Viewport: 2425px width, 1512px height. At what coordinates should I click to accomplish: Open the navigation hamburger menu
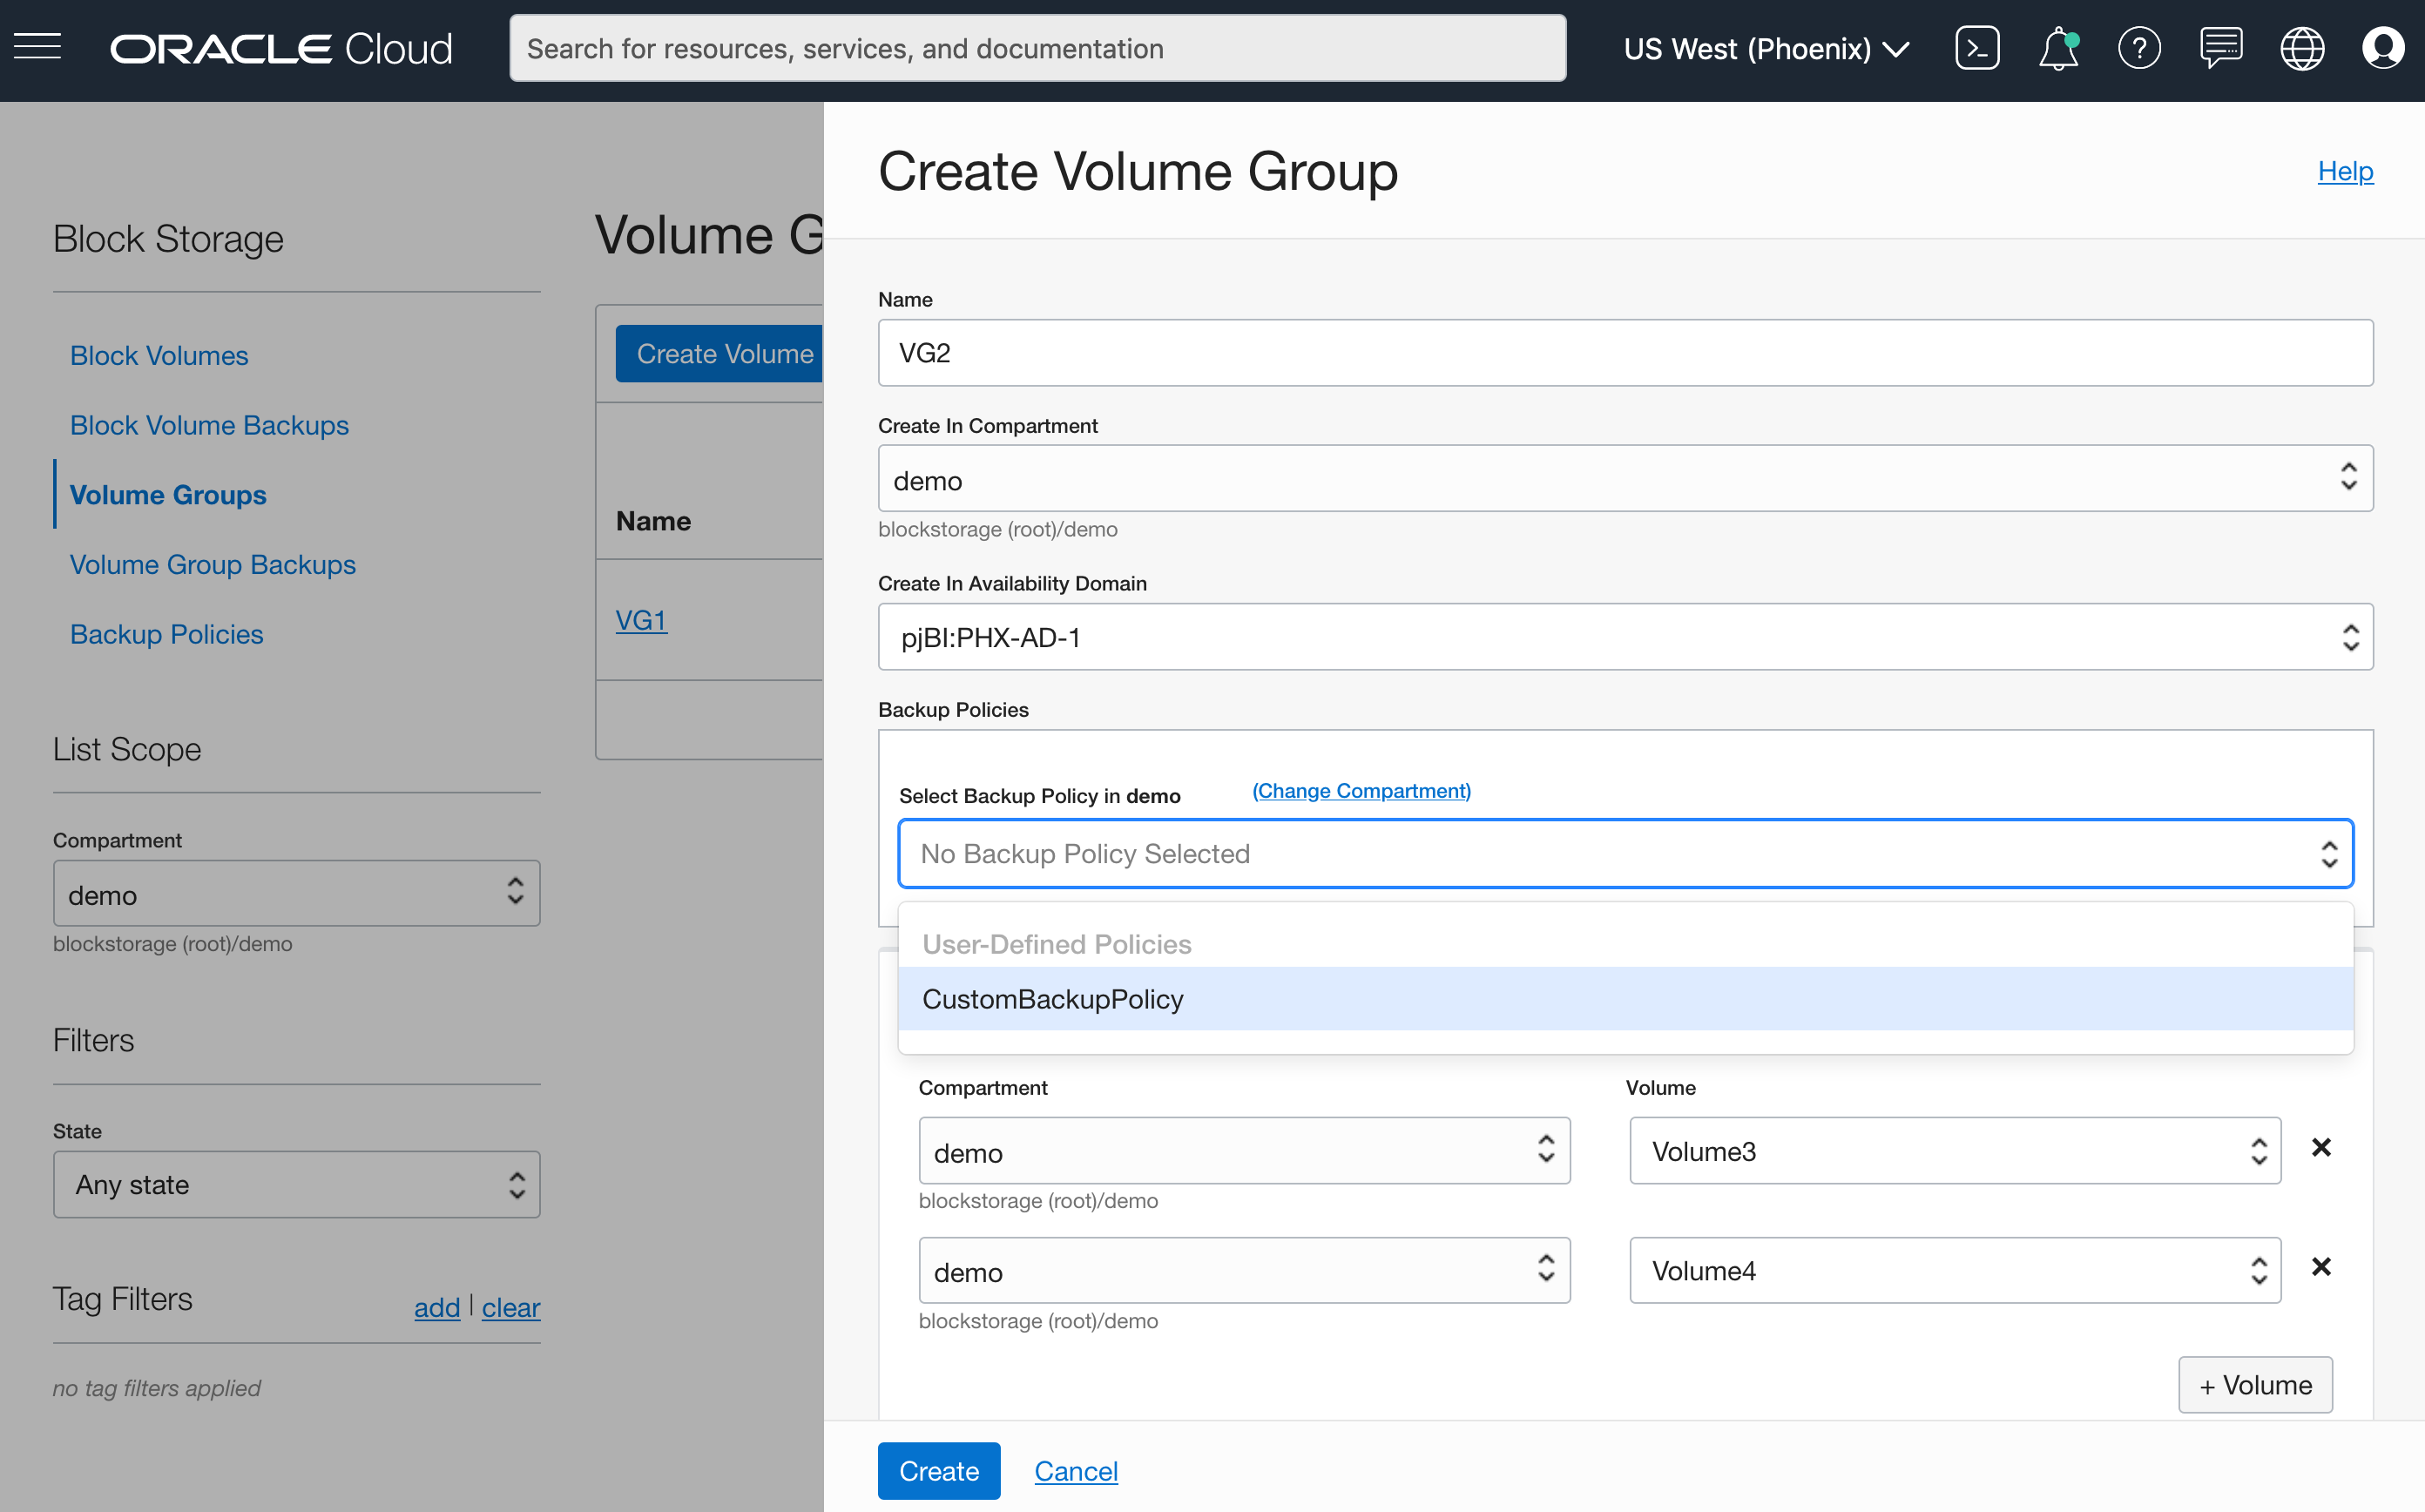pyautogui.click(x=37, y=46)
